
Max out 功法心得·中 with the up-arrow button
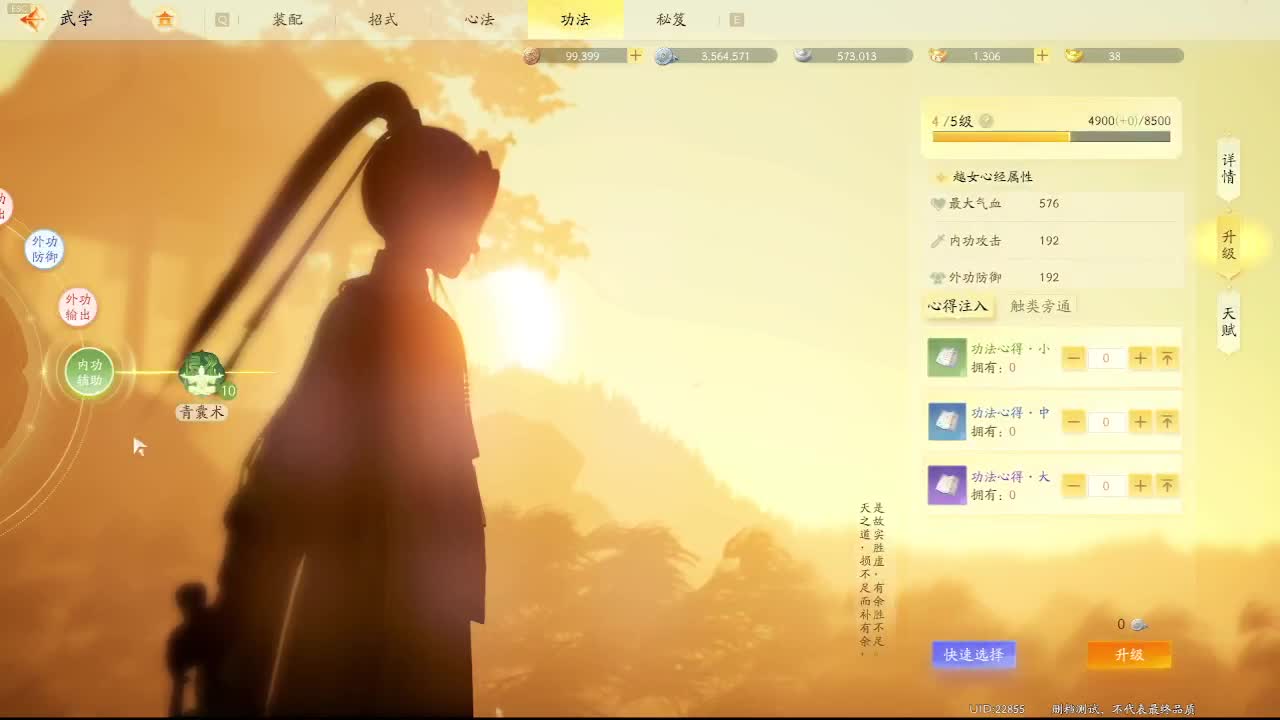(x=1167, y=422)
